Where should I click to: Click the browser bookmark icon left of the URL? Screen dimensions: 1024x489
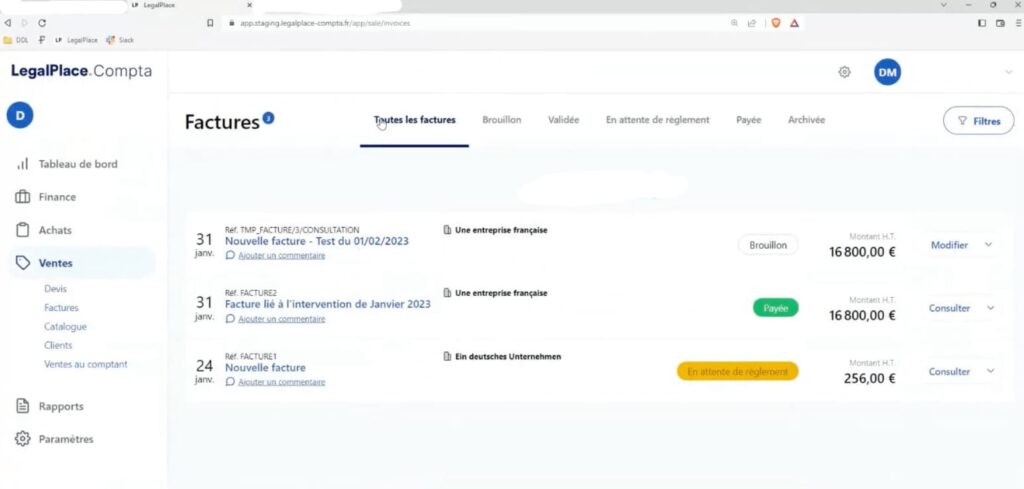[210, 23]
